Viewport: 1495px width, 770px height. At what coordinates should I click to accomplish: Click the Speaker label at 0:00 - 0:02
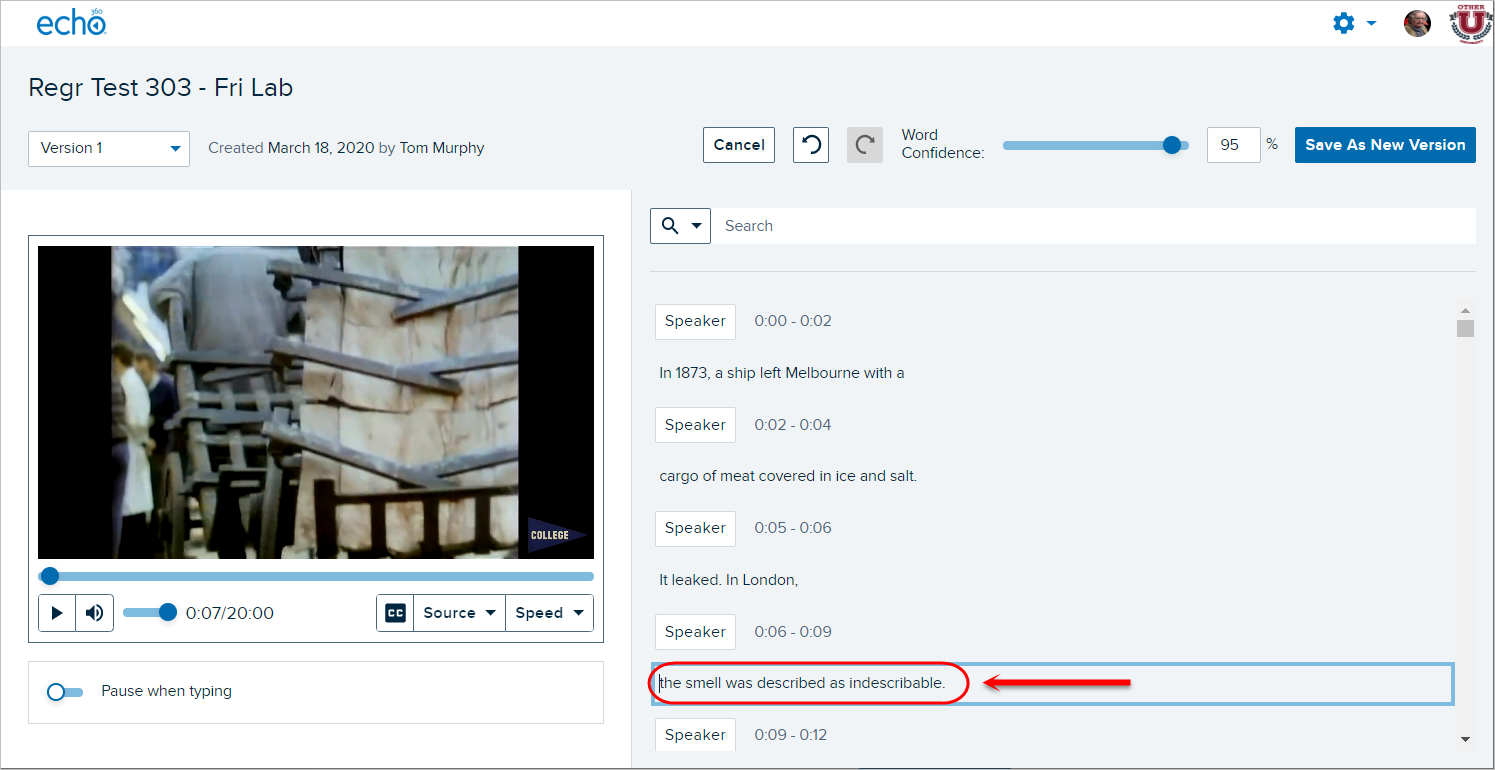click(695, 321)
